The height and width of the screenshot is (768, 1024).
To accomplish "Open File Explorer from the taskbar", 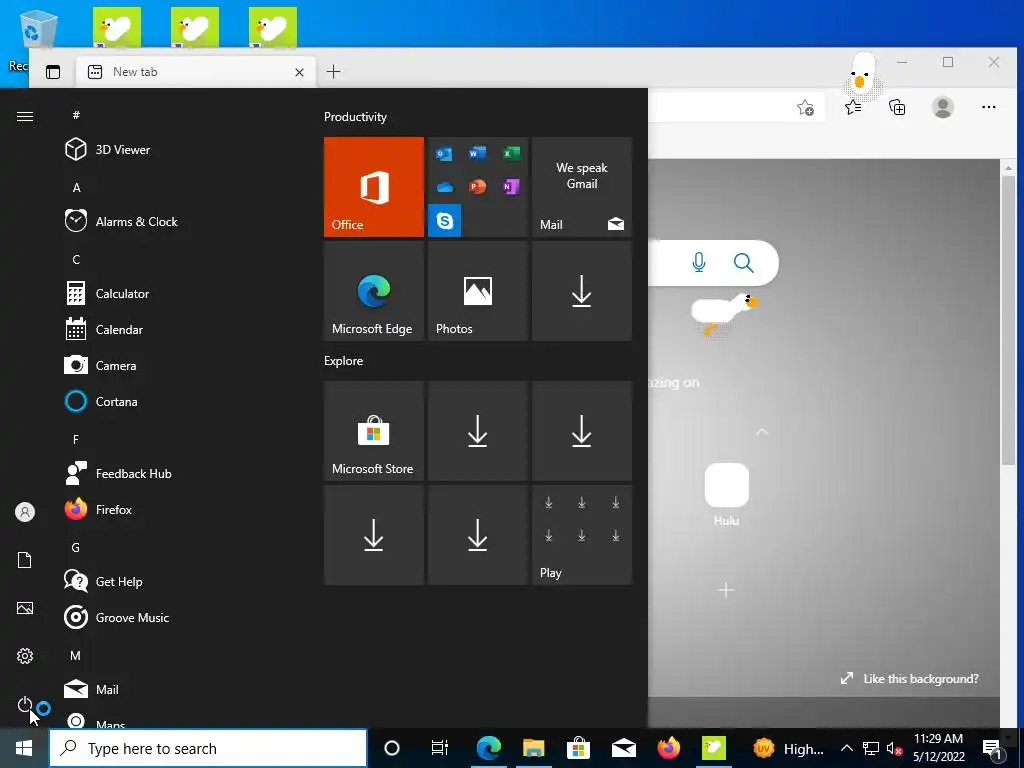I will [x=534, y=748].
